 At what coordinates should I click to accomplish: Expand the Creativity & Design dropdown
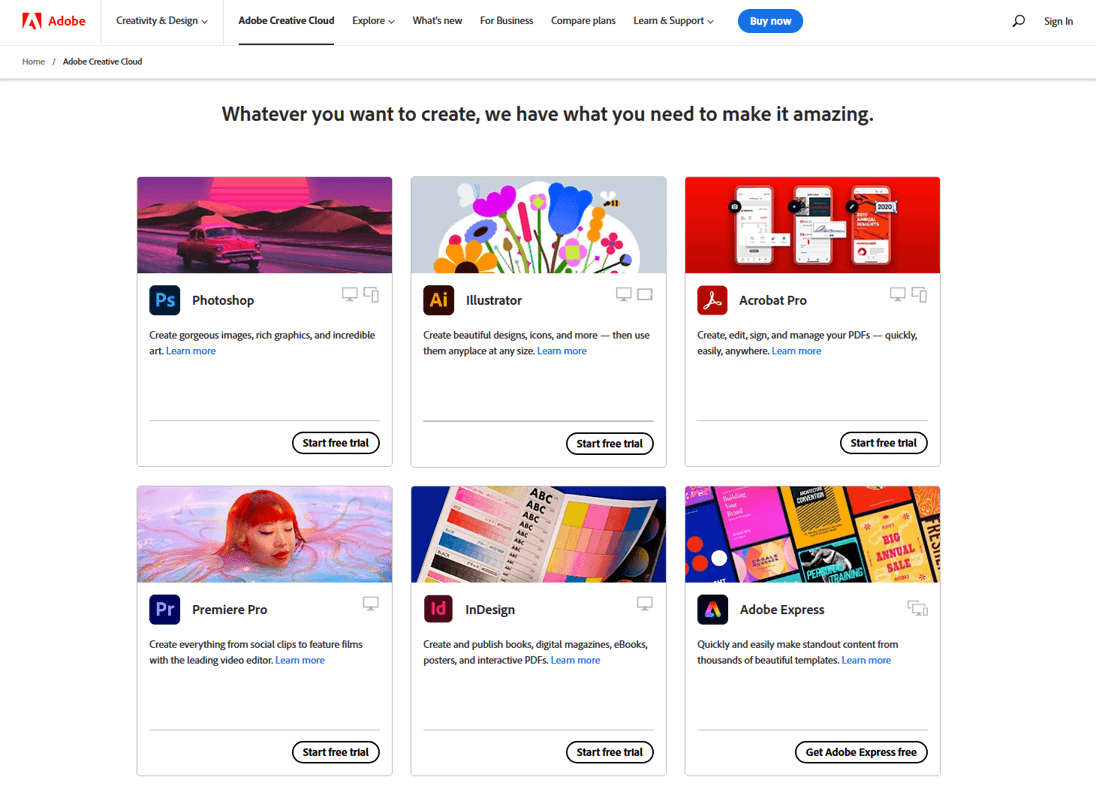162,21
